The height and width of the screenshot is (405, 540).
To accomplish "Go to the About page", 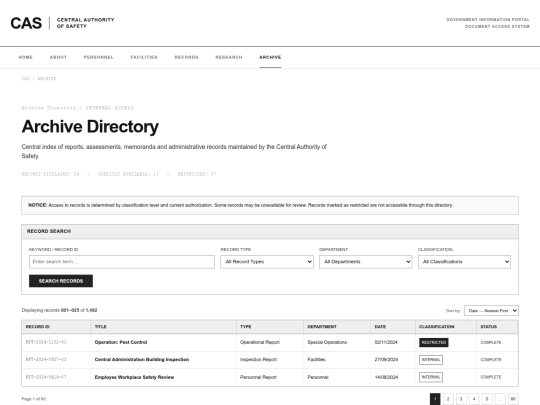I will (58, 57).
